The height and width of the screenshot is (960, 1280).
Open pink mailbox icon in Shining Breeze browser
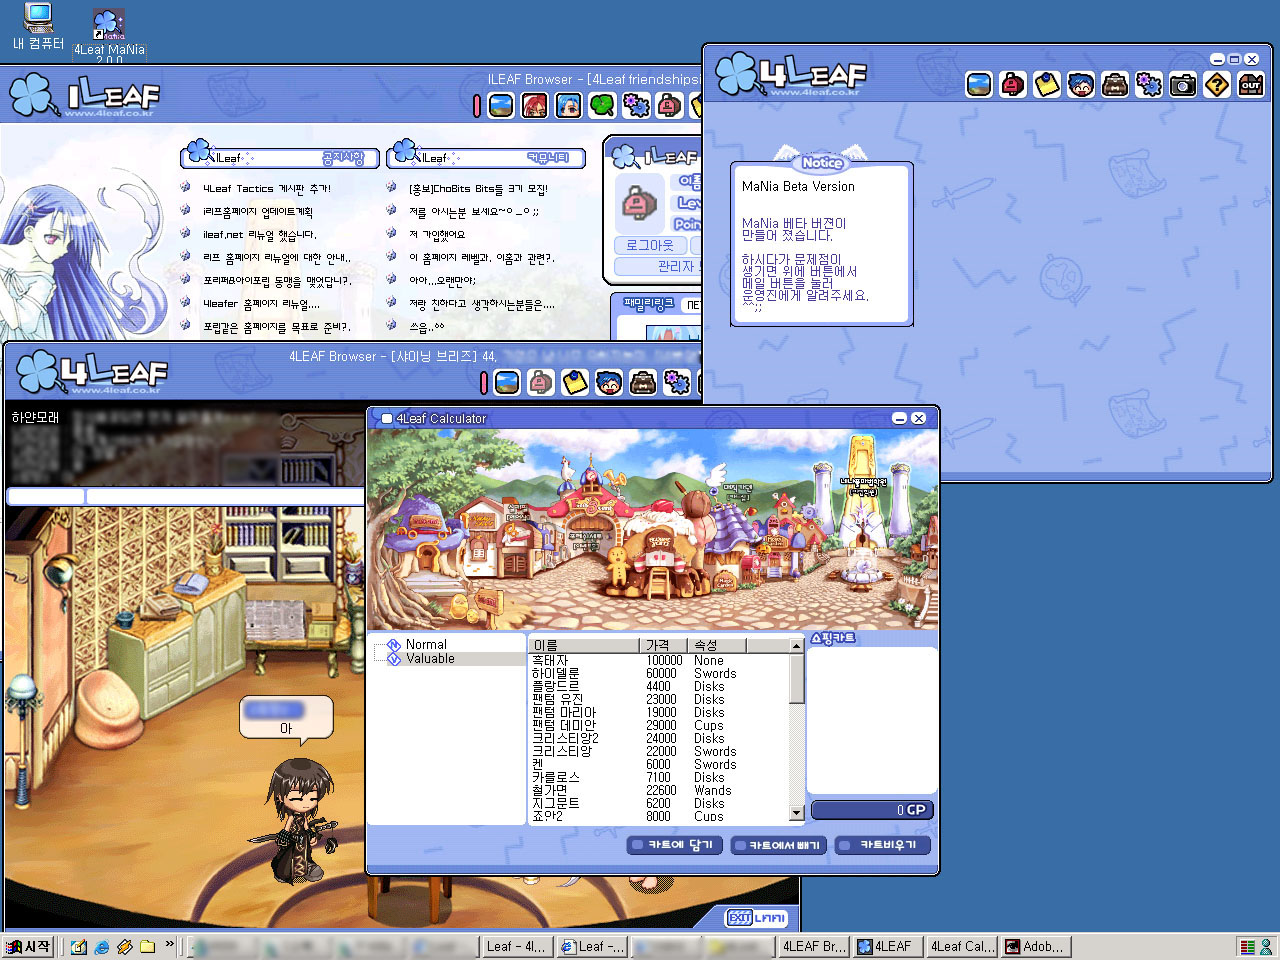(x=541, y=382)
